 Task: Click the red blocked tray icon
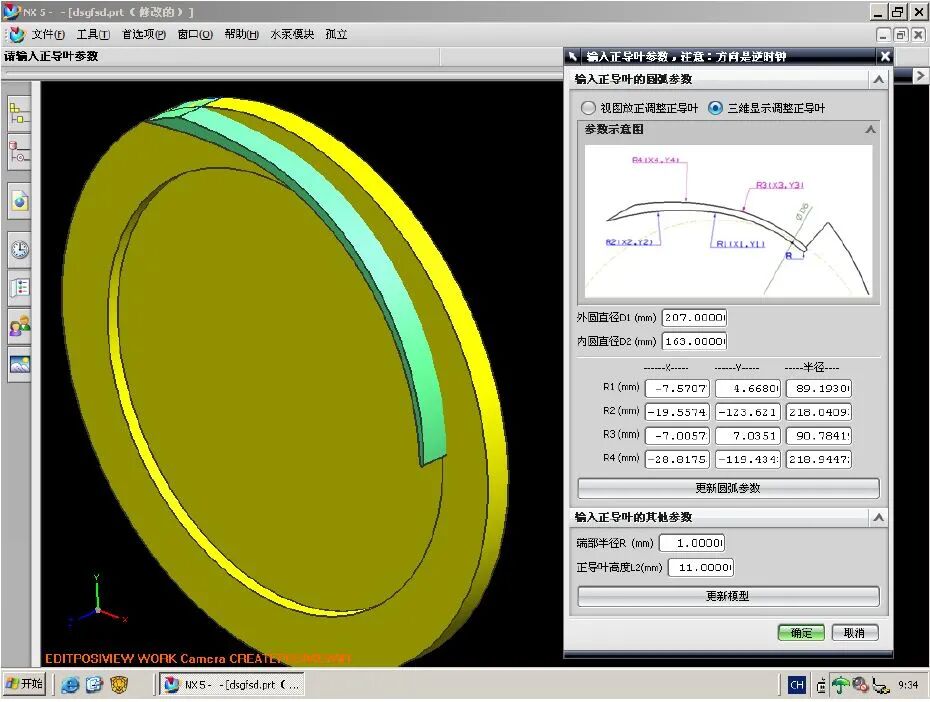[861, 685]
